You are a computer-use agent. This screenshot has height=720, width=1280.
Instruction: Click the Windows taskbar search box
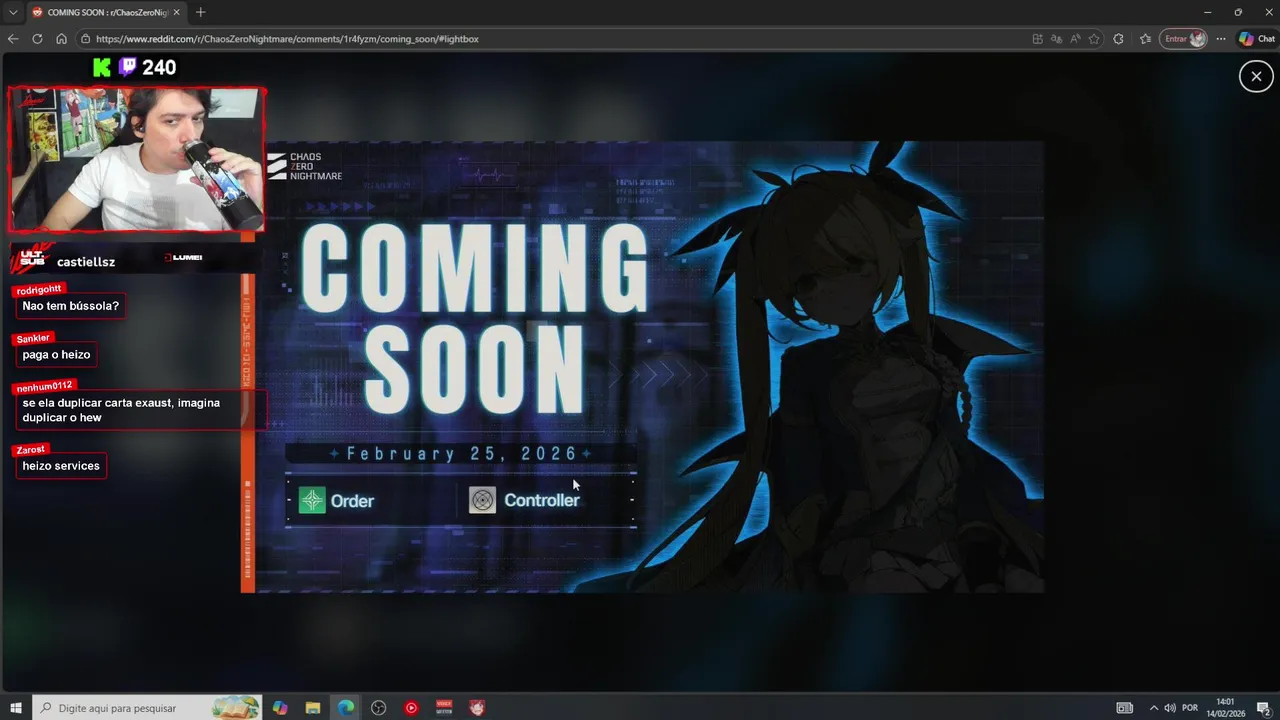147,708
